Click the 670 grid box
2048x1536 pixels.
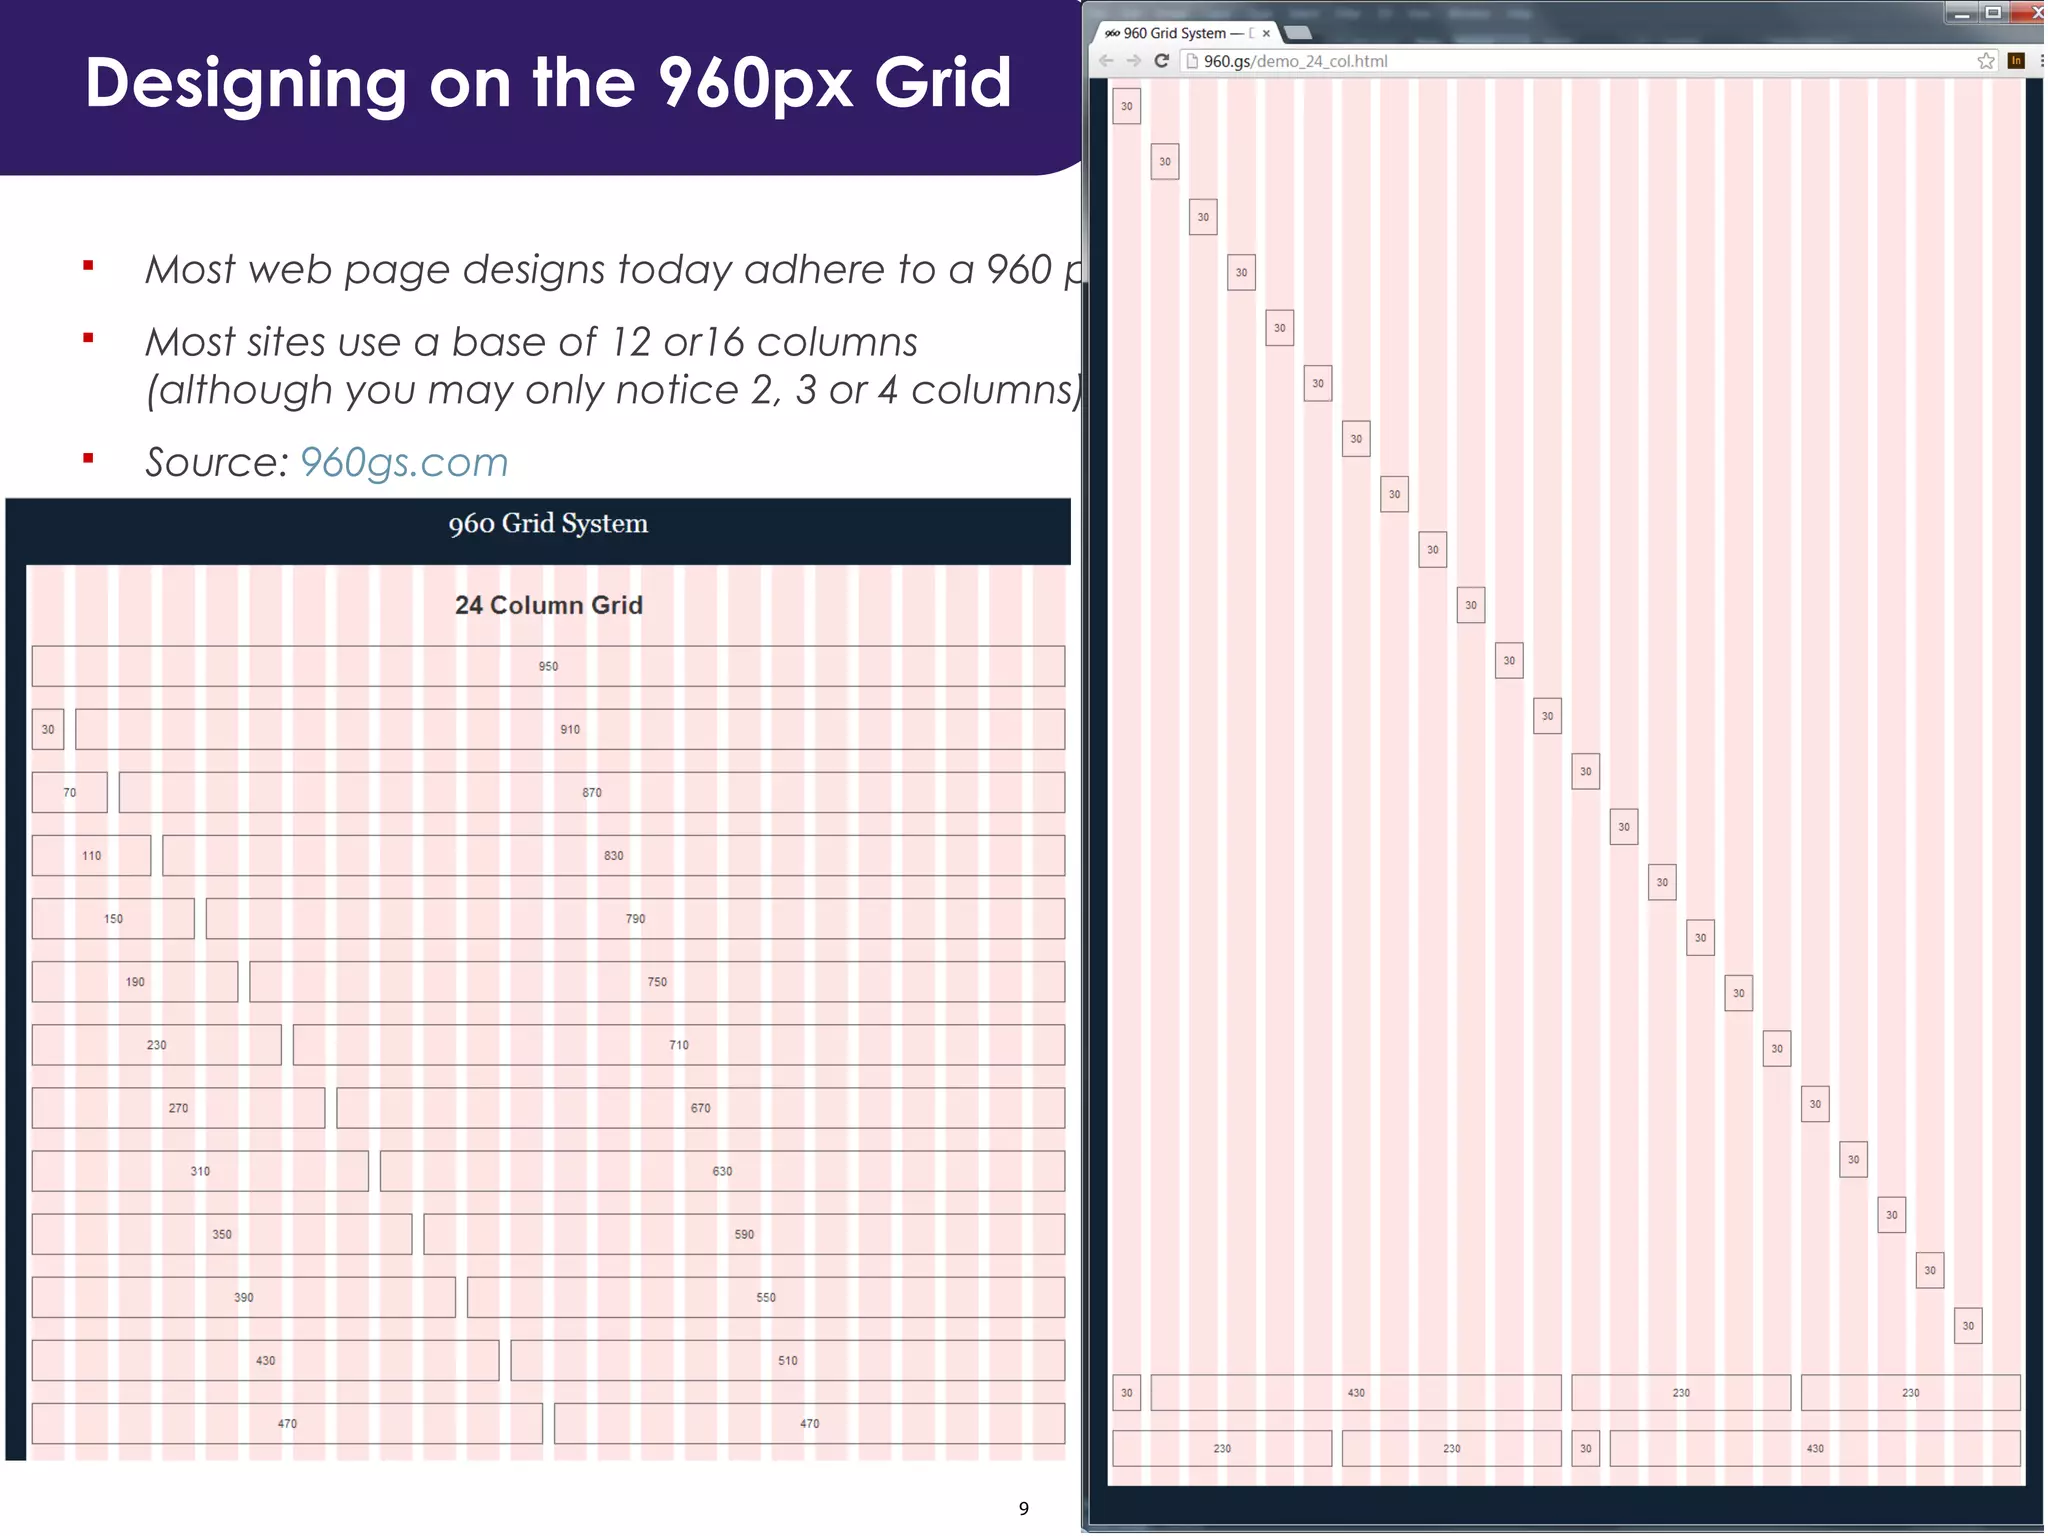point(701,1107)
